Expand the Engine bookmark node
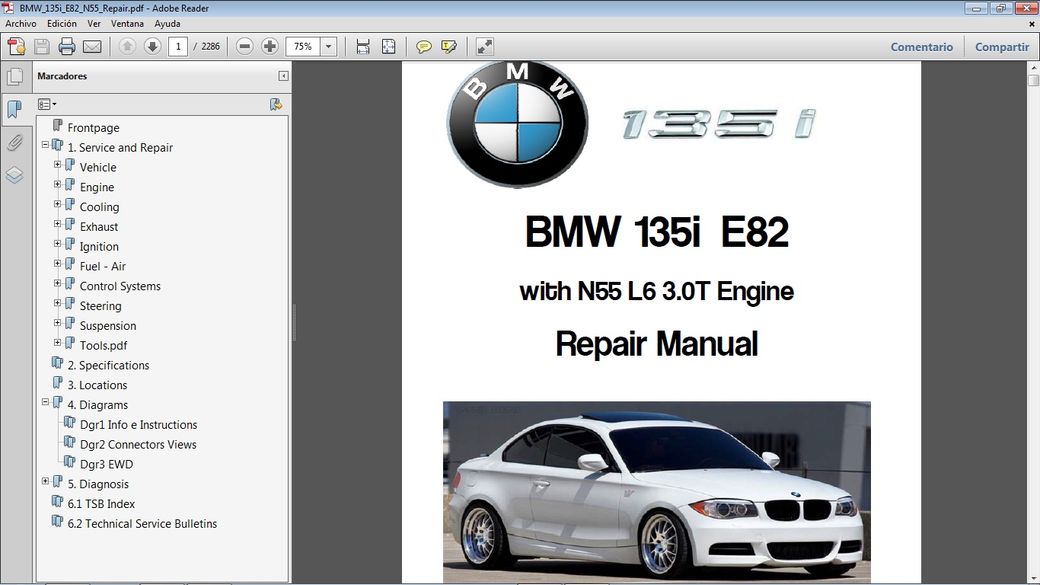The width and height of the screenshot is (1040, 585). tap(58, 185)
